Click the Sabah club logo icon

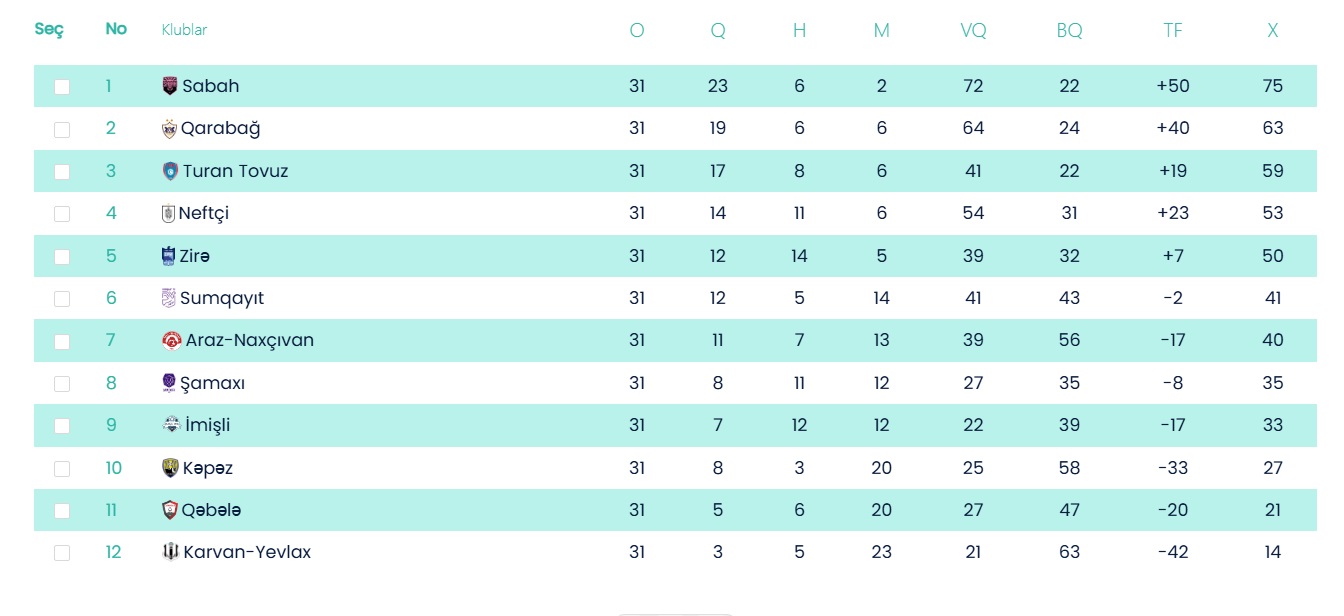[x=170, y=86]
